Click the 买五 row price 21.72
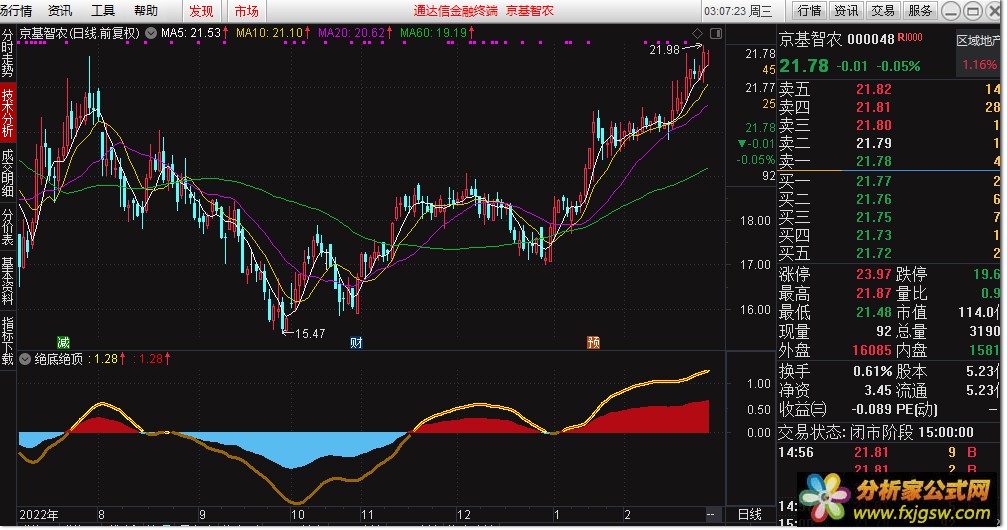1007x530 pixels. coord(873,253)
